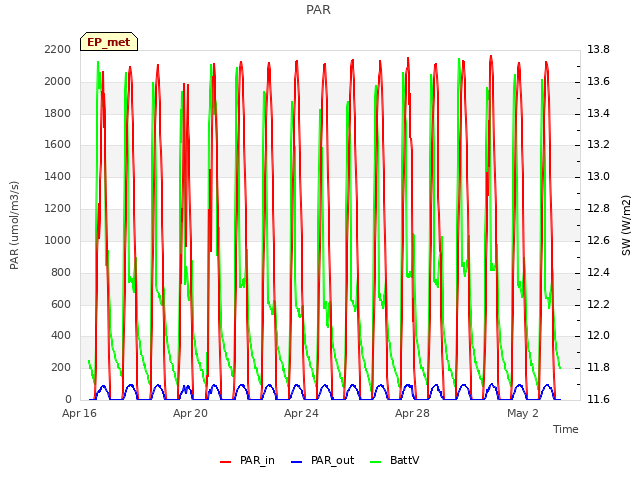
Task: Click the May 2 tick label
Action: 523,413
